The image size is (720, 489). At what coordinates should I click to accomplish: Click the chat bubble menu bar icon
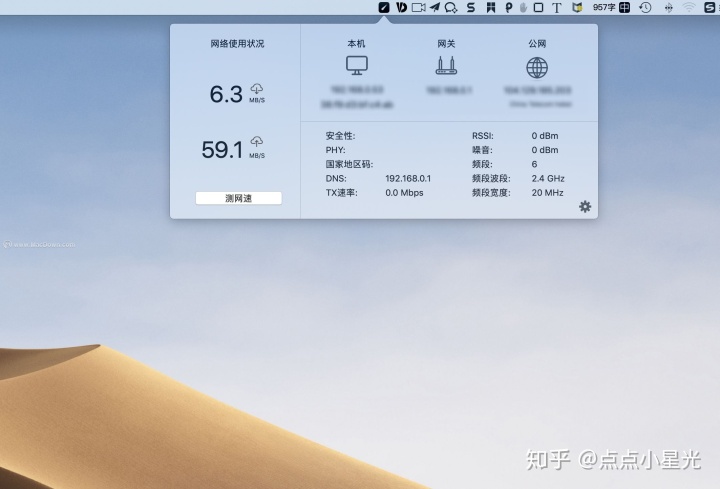451,8
